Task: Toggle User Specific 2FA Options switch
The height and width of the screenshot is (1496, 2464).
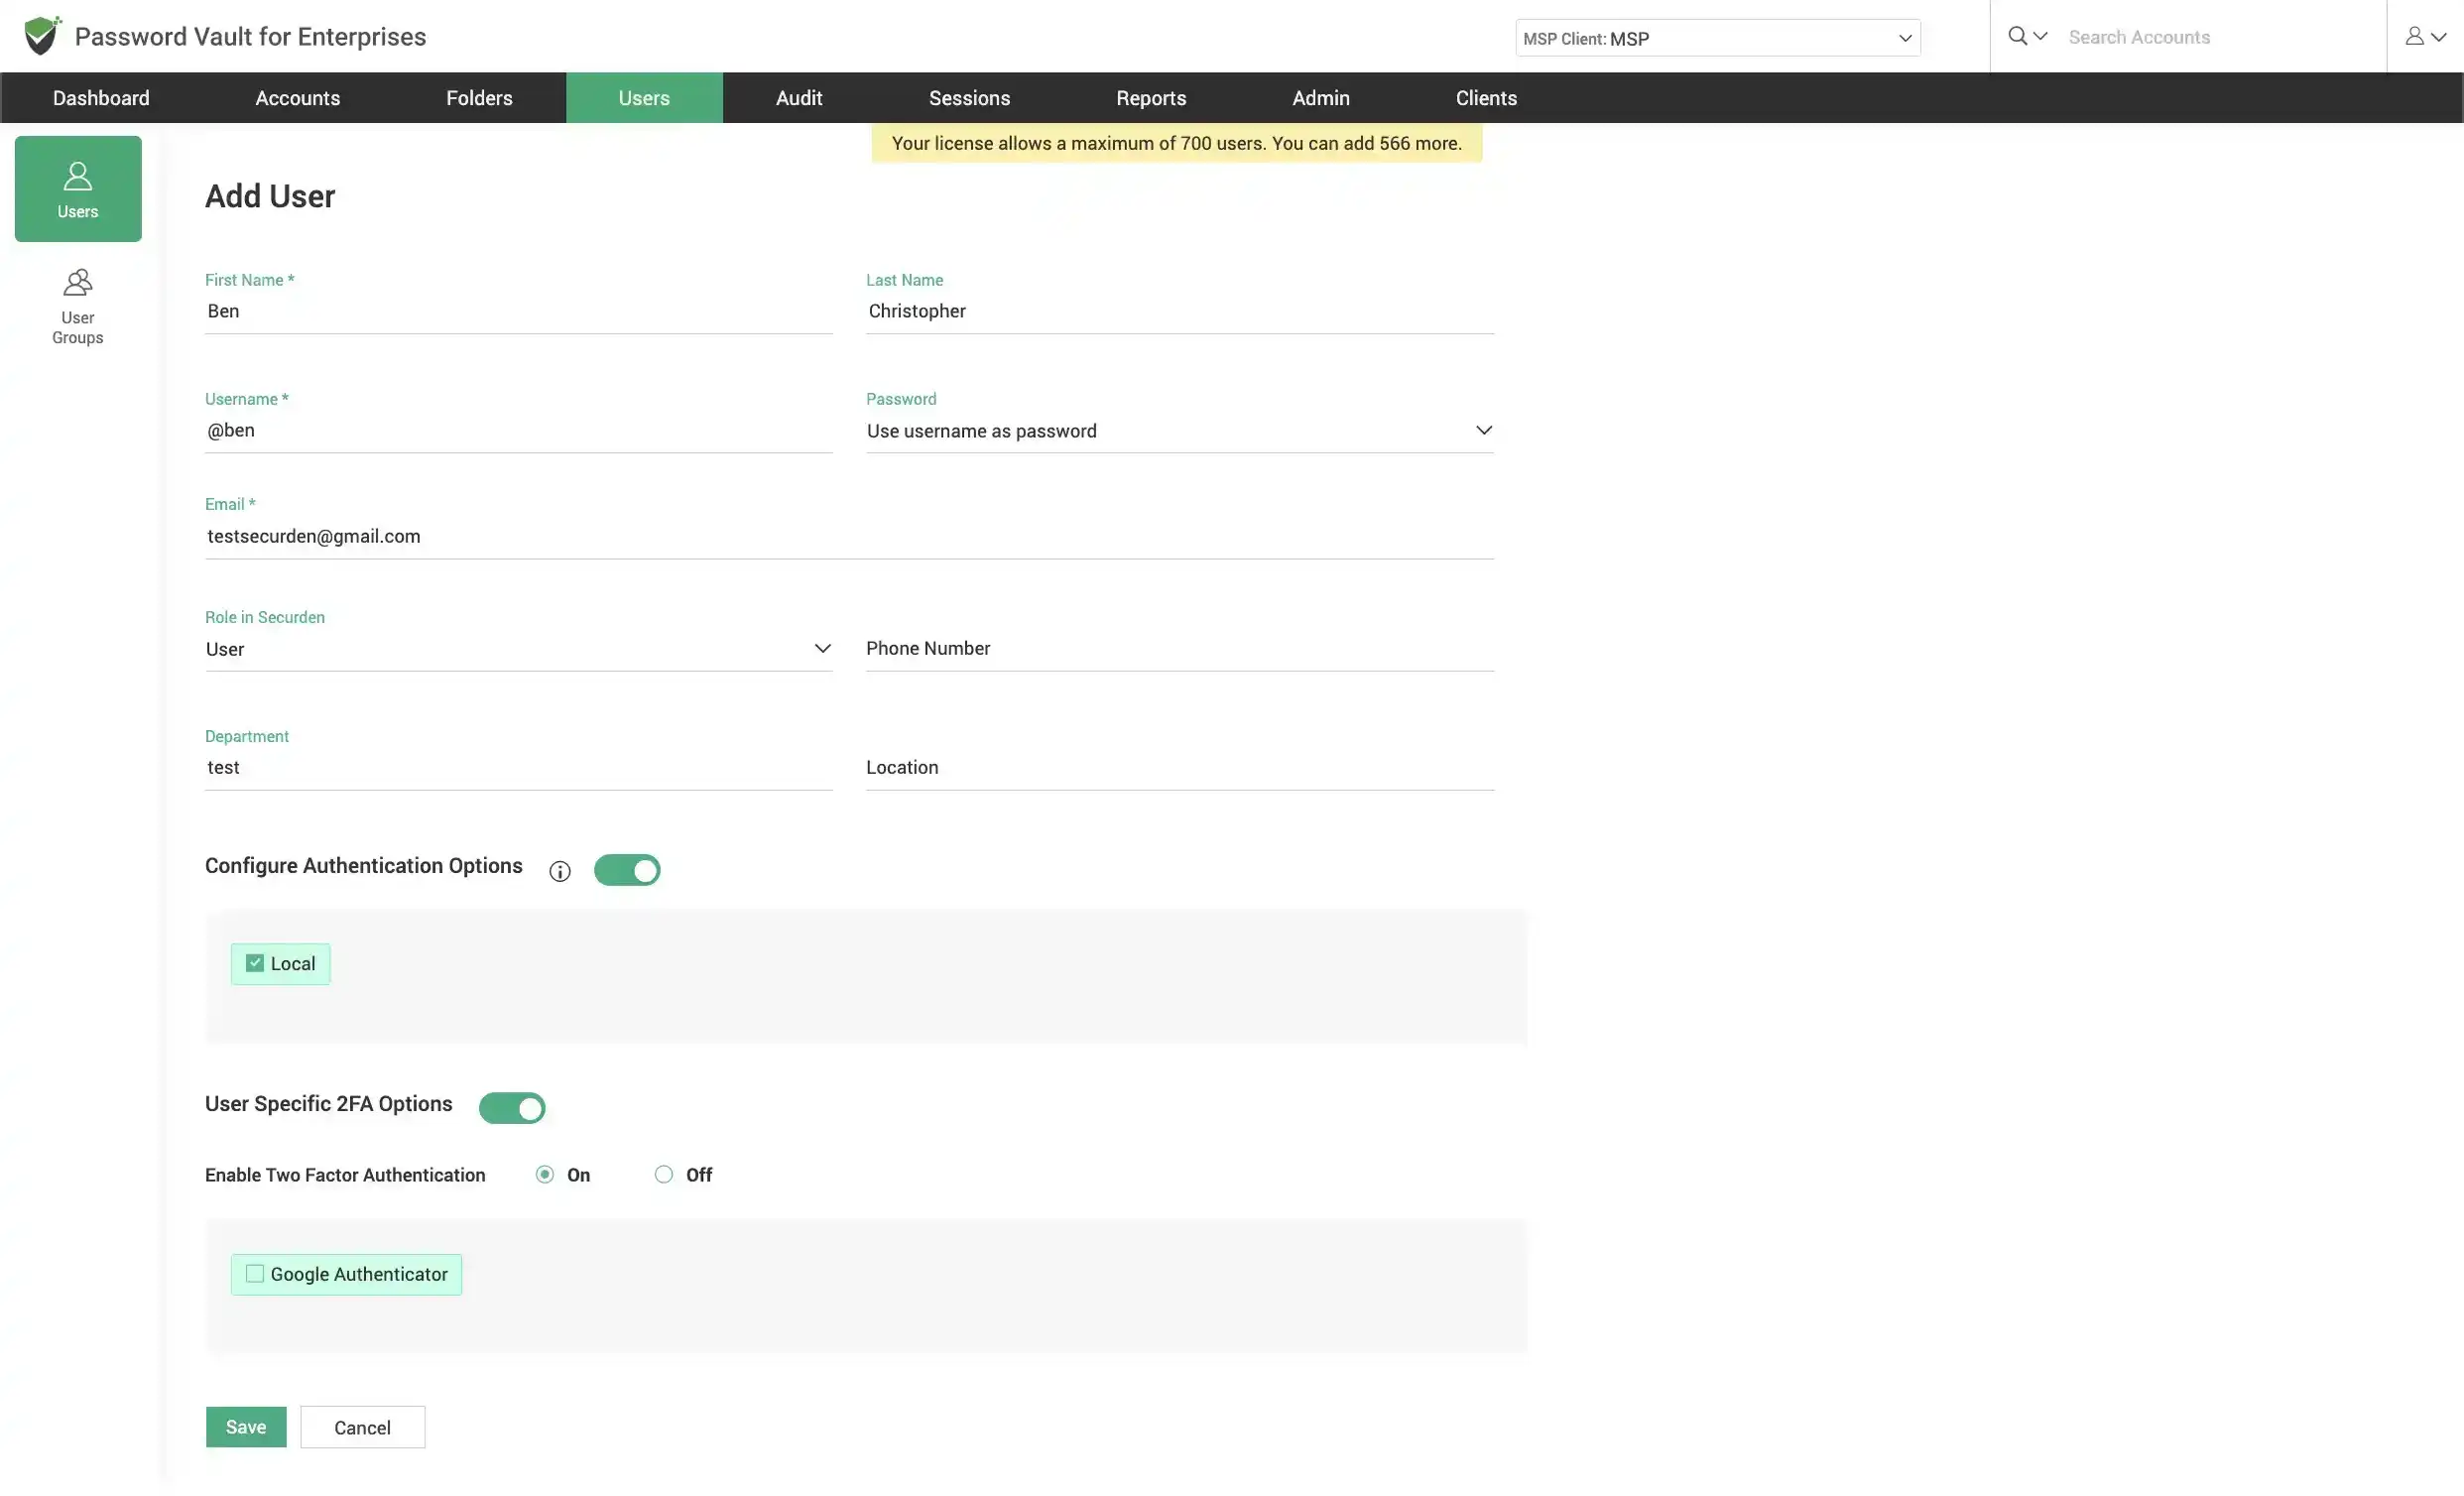Action: [x=512, y=1108]
